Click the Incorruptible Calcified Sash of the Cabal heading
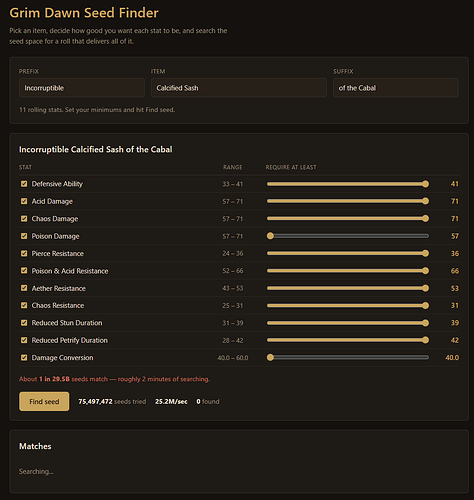This screenshot has width=474, height=500. [96, 149]
